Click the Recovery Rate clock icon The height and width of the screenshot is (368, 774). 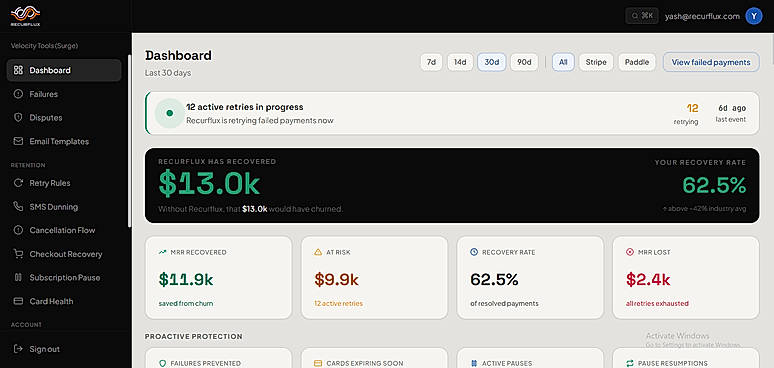pyautogui.click(x=474, y=252)
